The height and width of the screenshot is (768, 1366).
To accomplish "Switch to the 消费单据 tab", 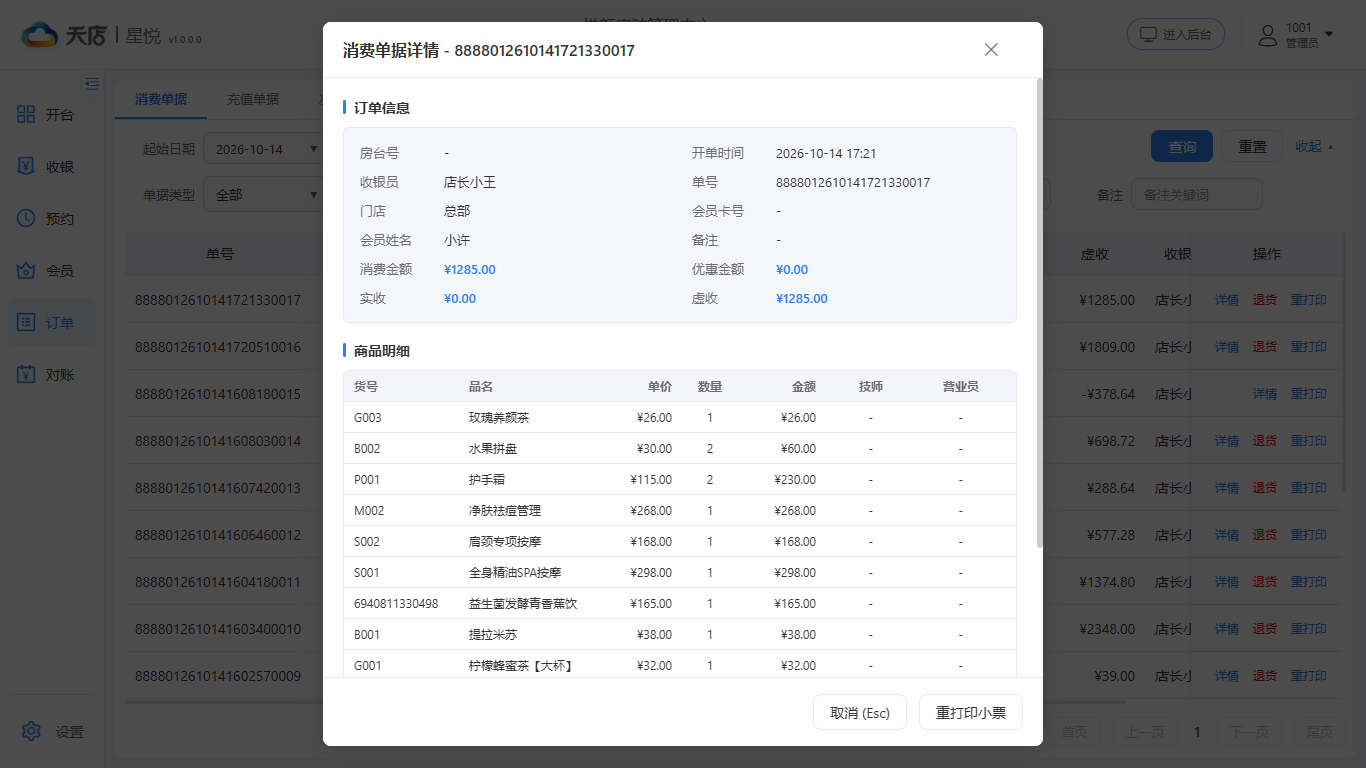I will pos(161,99).
